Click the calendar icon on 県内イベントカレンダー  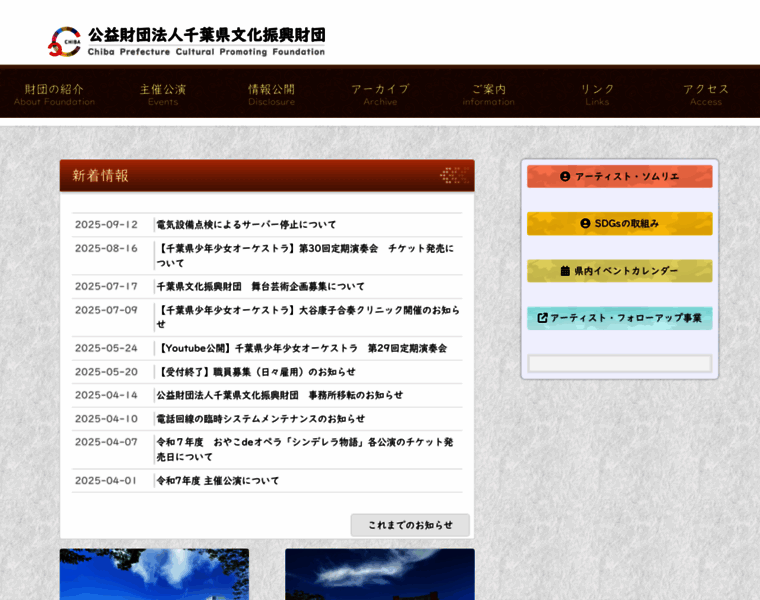click(x=566, y=271)
